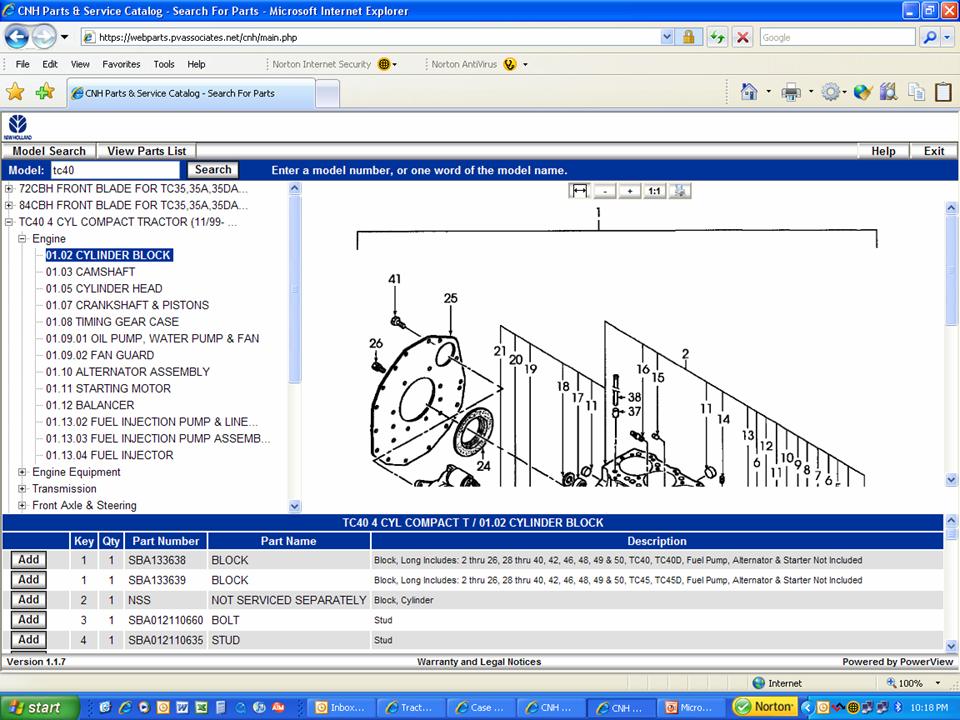Image resolution: width=960 pixels, height=720 pixels.
Task: Open the Warranty and Legal Notices link
Action: (479, 662)
